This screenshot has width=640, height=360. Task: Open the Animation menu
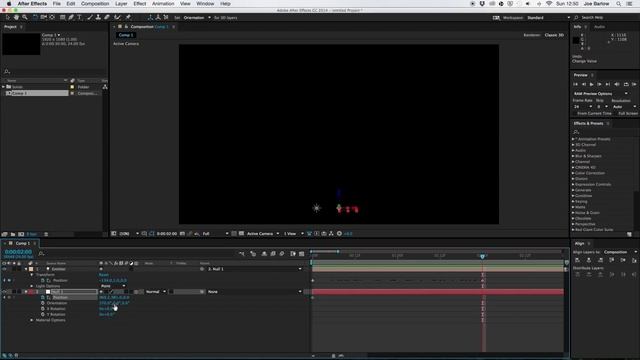coord(163,4)
